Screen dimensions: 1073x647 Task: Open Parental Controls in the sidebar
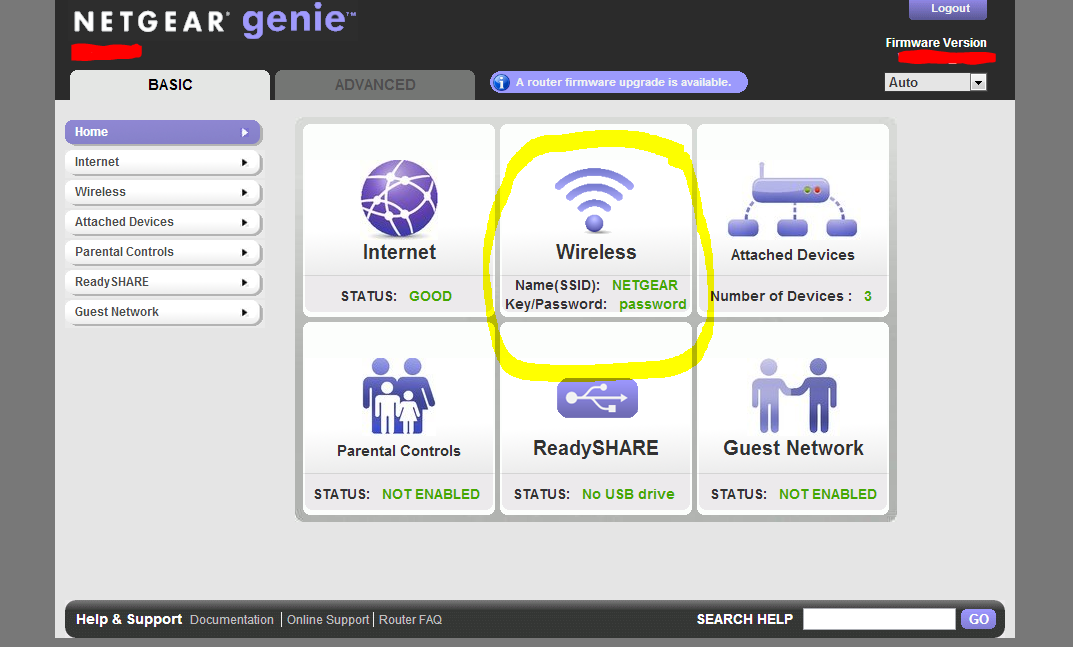click(x=163, y=252)
